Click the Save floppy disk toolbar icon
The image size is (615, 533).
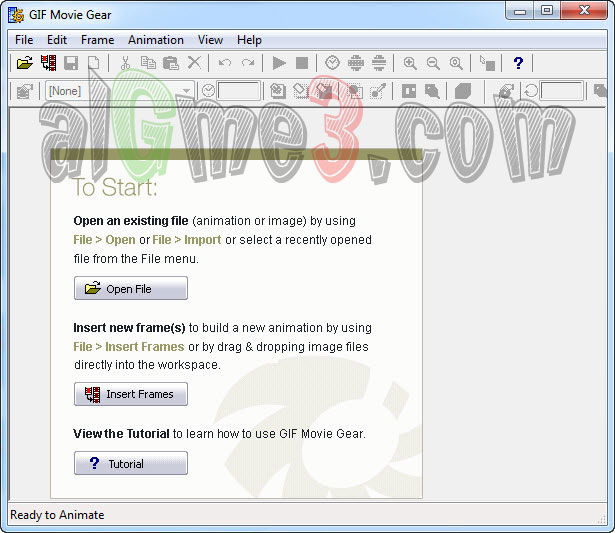pos(71,63)
